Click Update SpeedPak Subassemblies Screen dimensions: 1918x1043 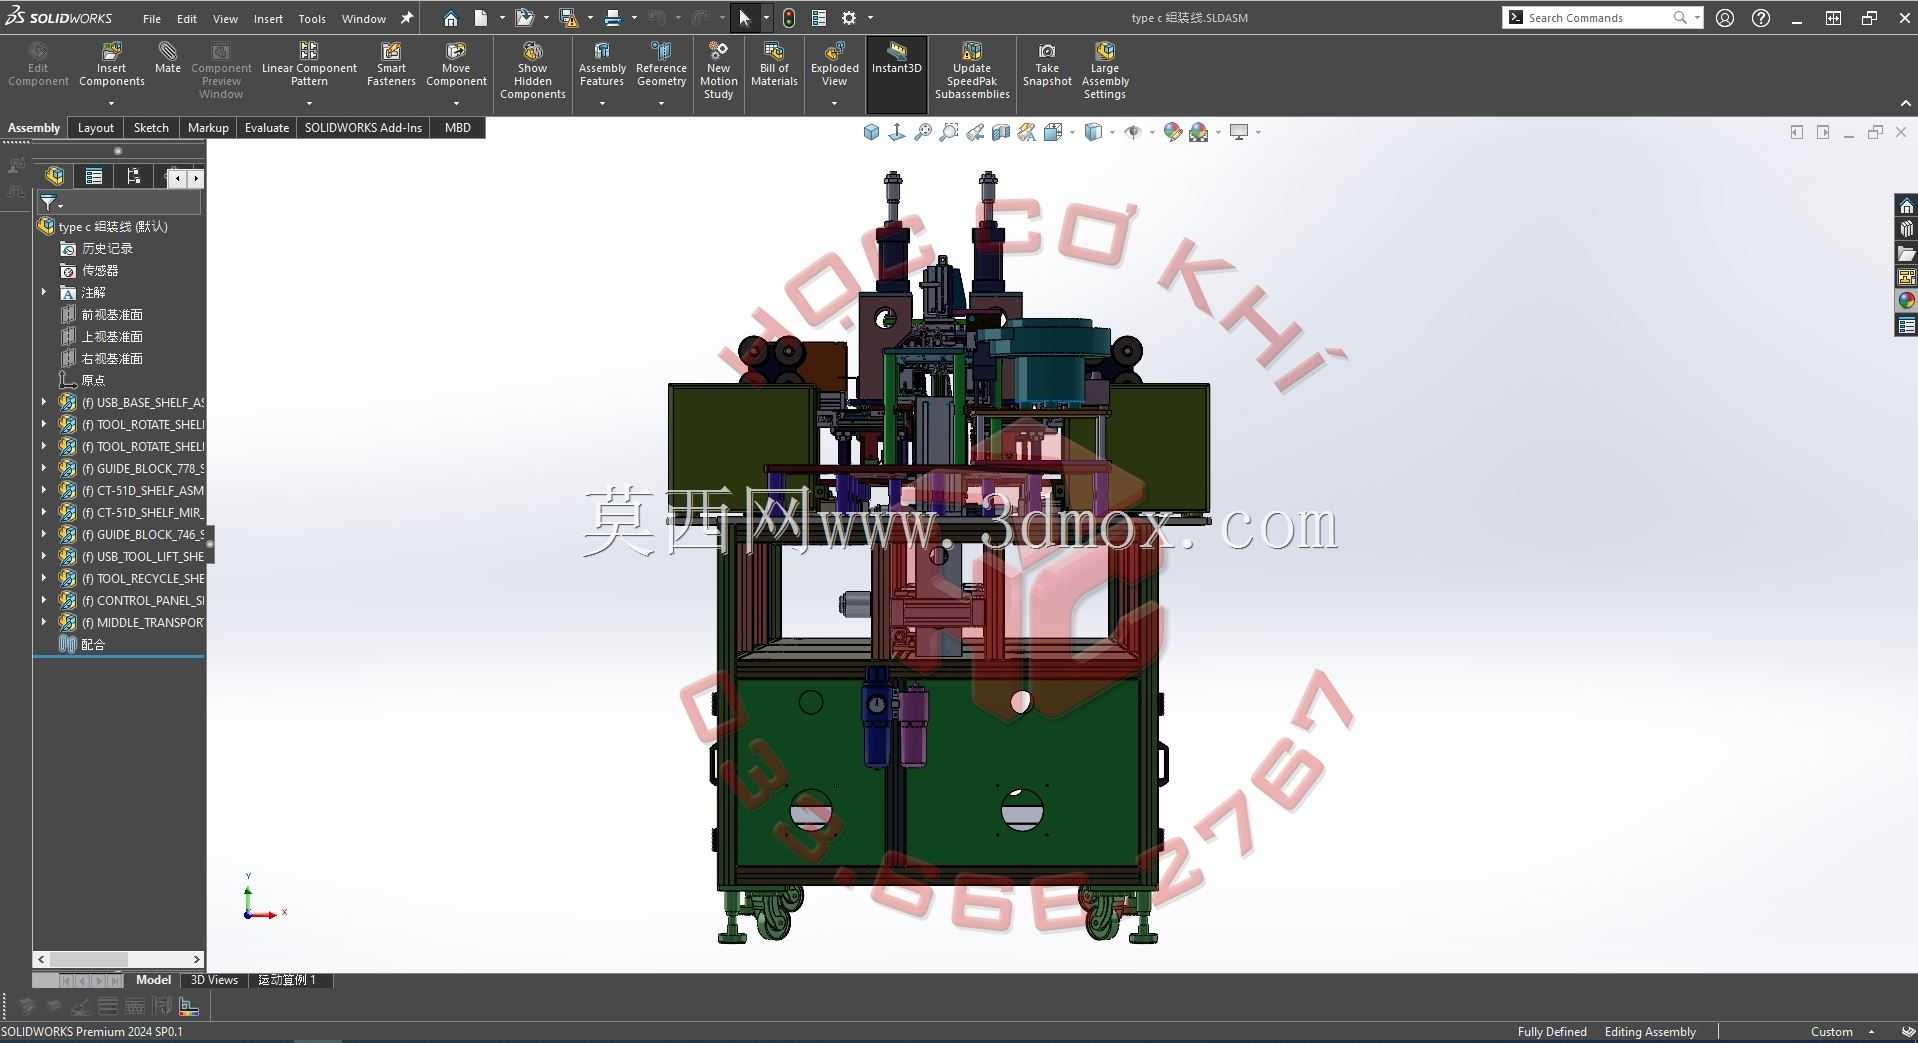coord(972,70)
